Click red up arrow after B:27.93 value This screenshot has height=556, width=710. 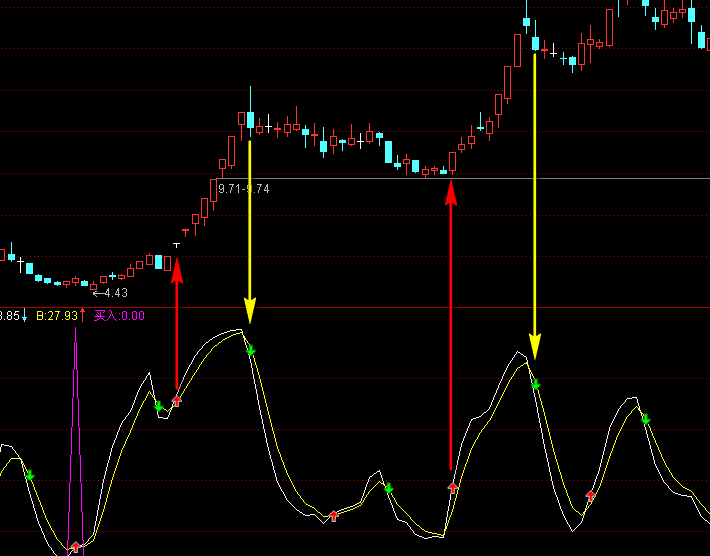[83, 315]
